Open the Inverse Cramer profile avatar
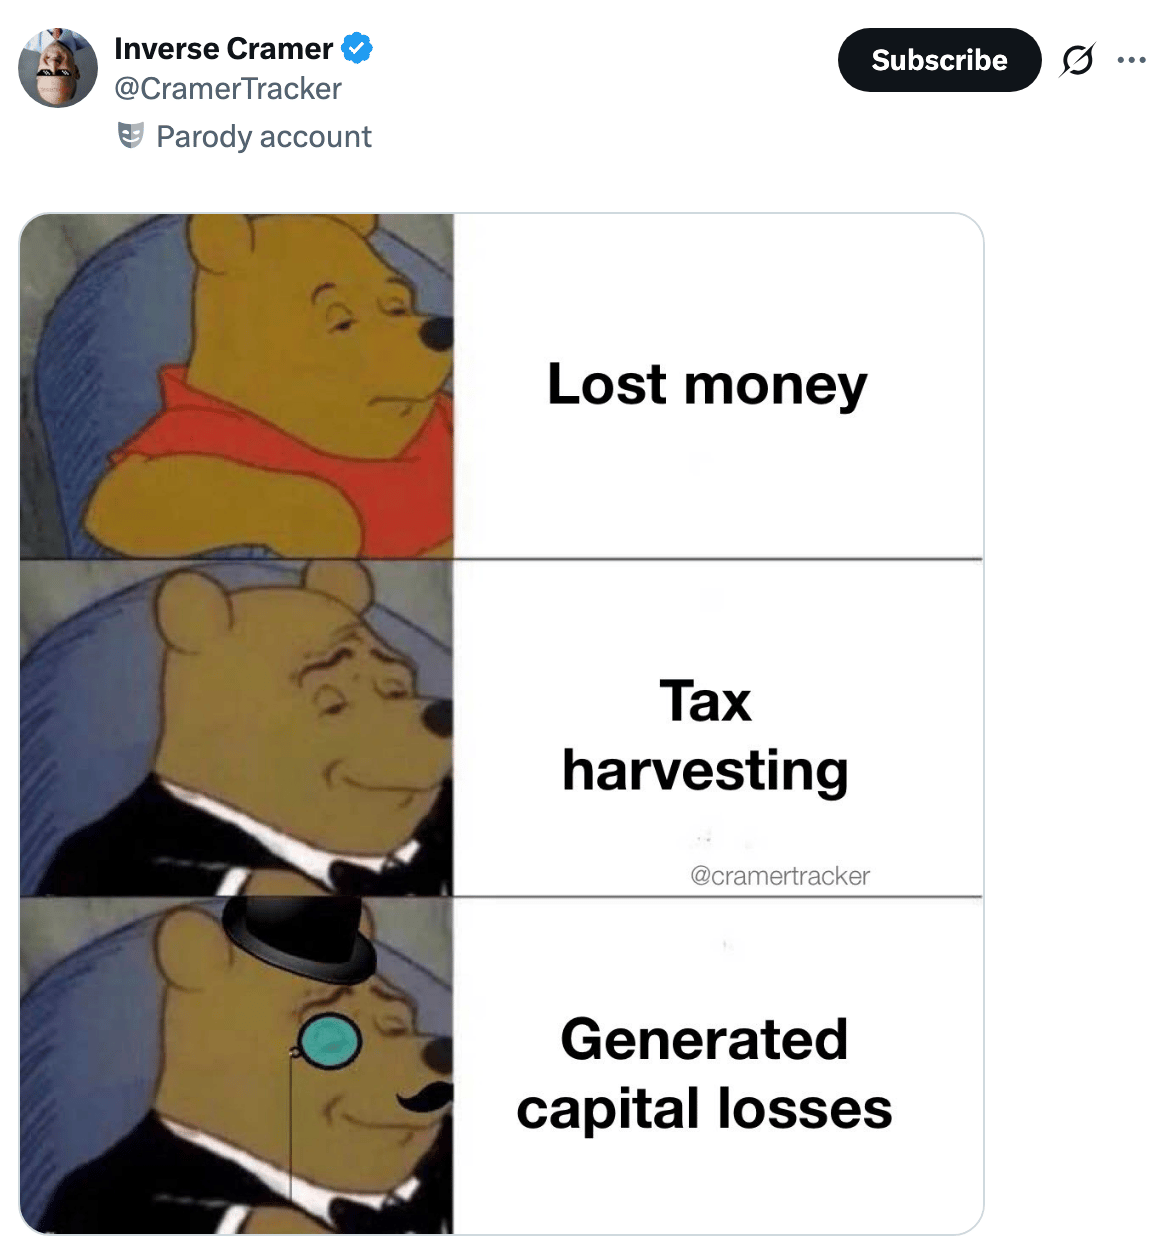 [x=58, y=68]
